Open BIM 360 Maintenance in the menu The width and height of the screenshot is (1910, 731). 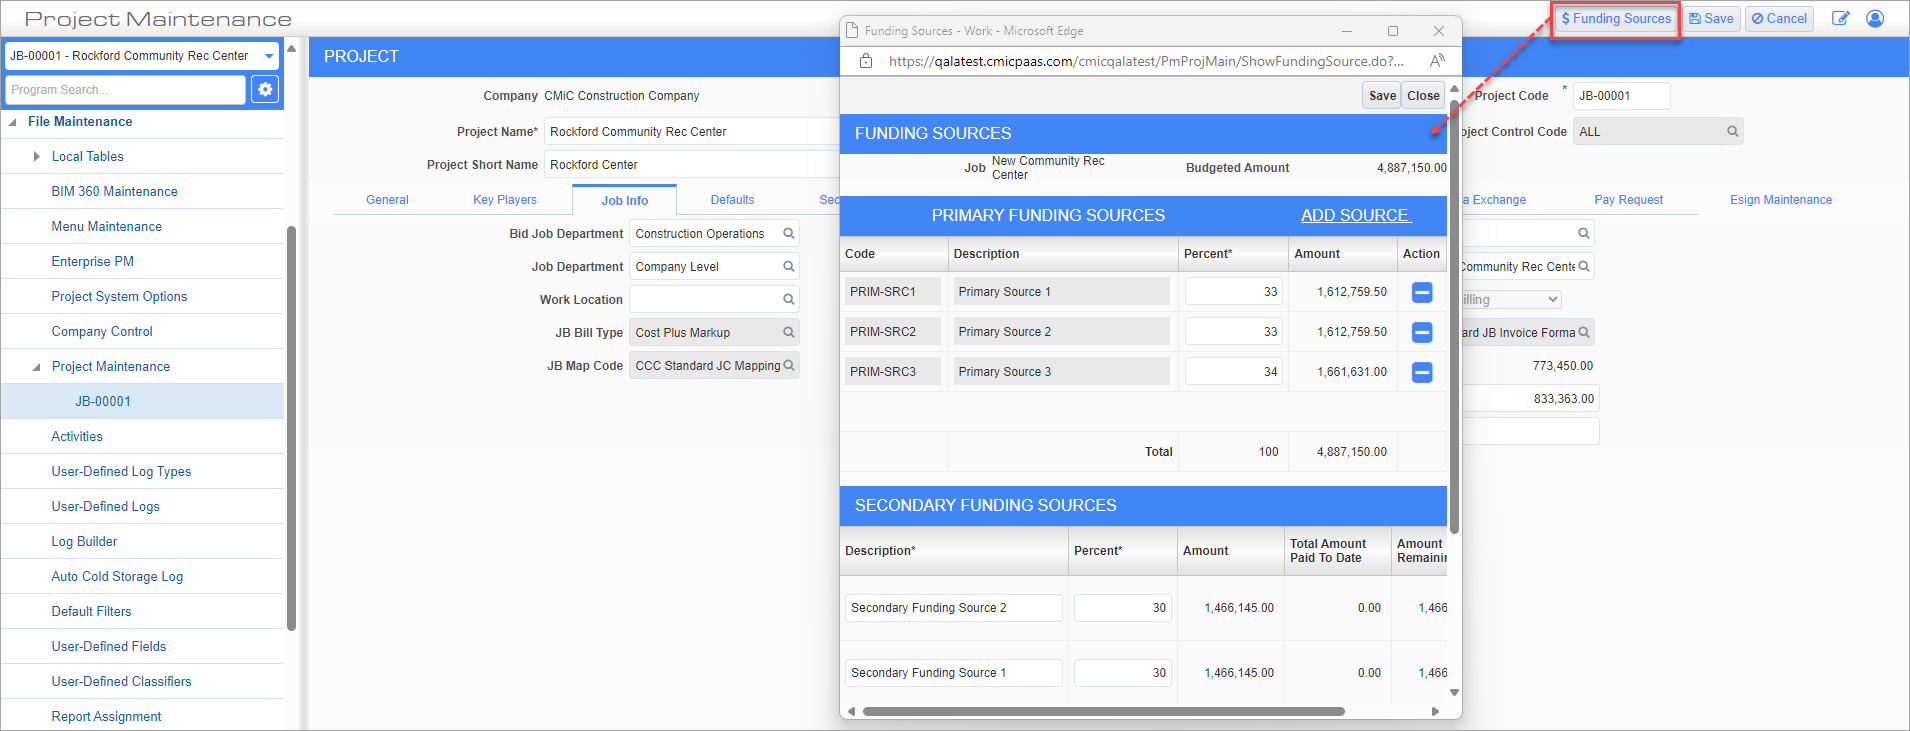[x=114, y=192]
